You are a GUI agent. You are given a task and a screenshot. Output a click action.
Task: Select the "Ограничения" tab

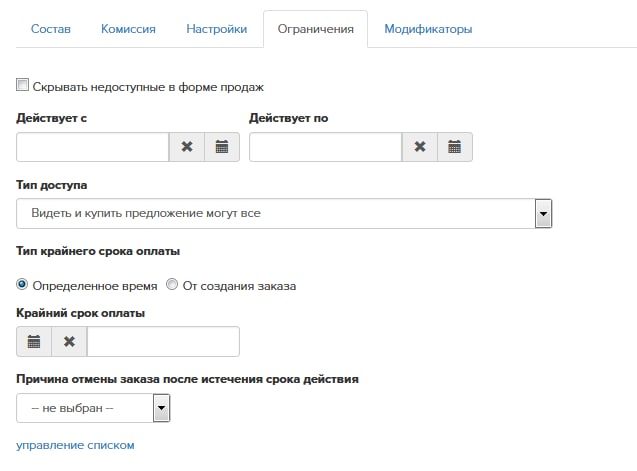pos(316,29)
